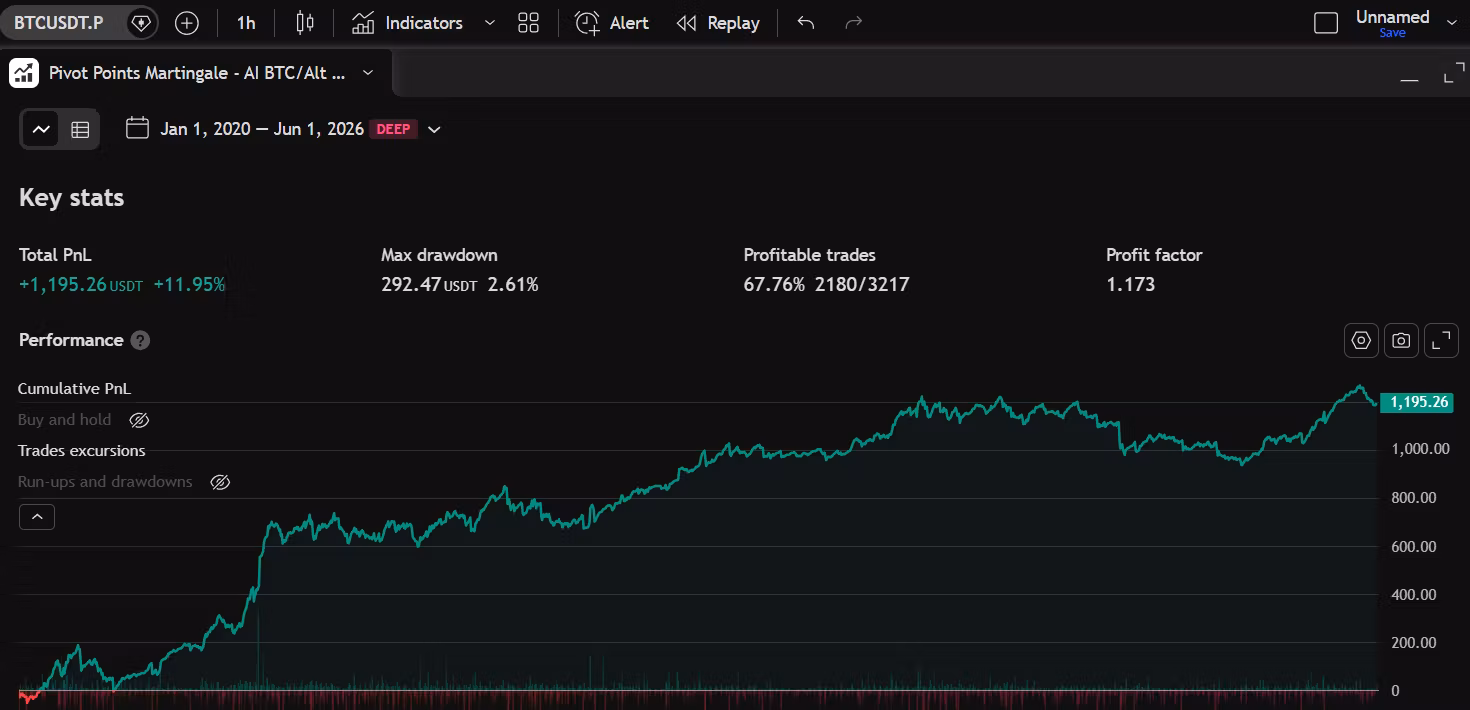Click the Total PnL label

coord(55,255)
